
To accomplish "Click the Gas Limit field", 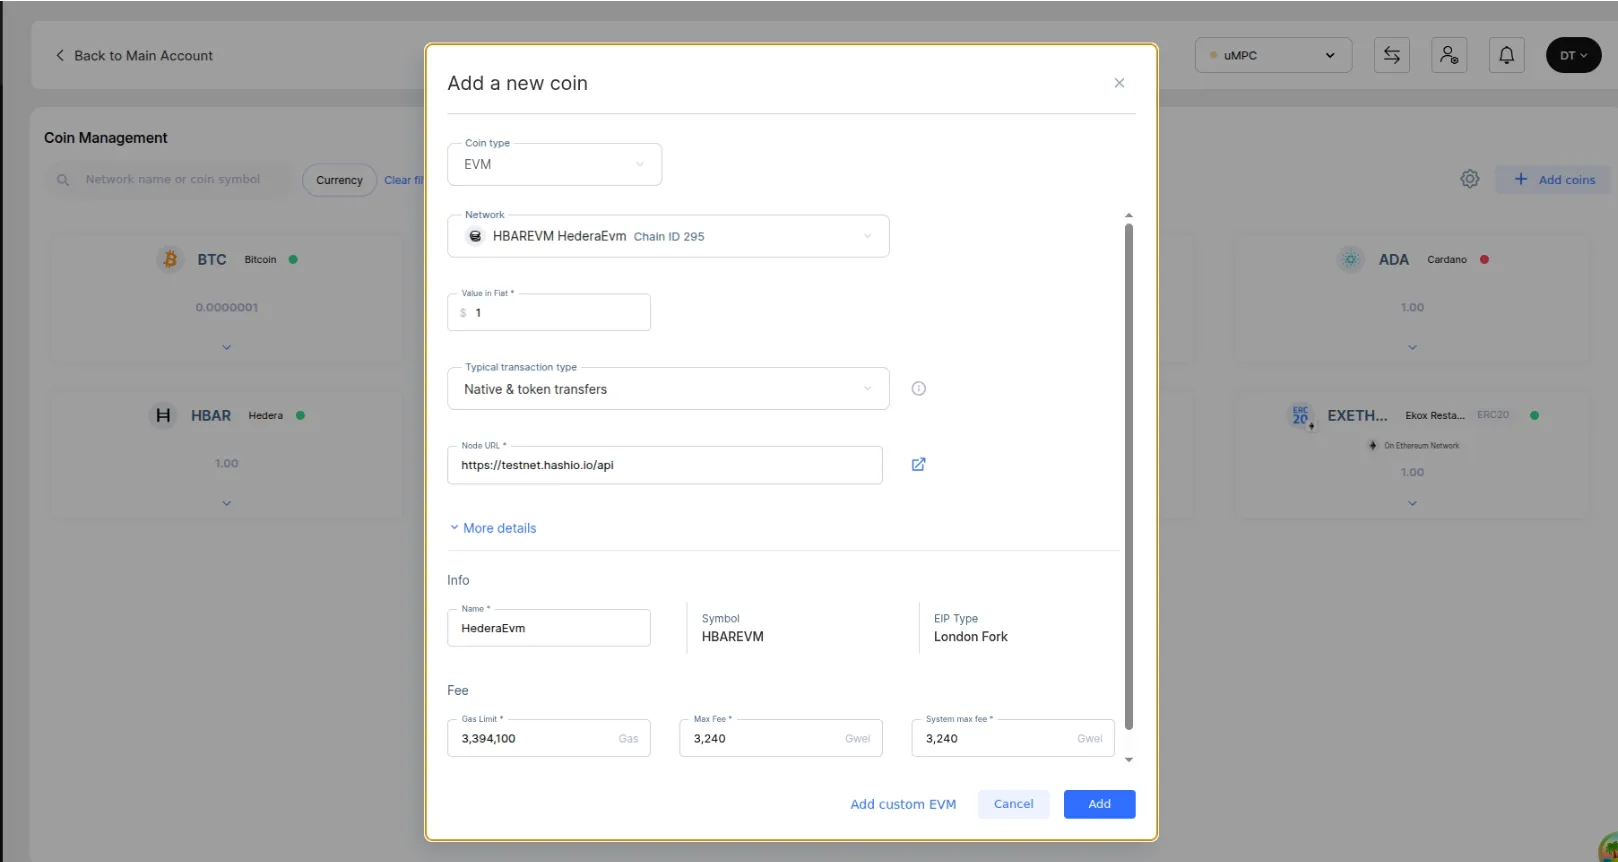I will [549, 738].
